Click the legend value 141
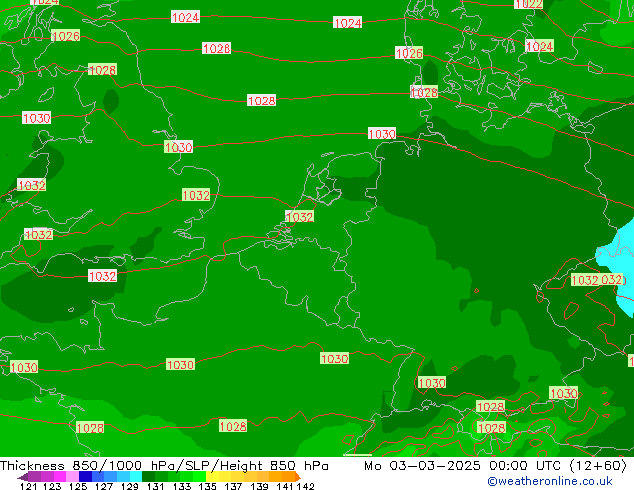The image size is (634, 490). (285, 486)
